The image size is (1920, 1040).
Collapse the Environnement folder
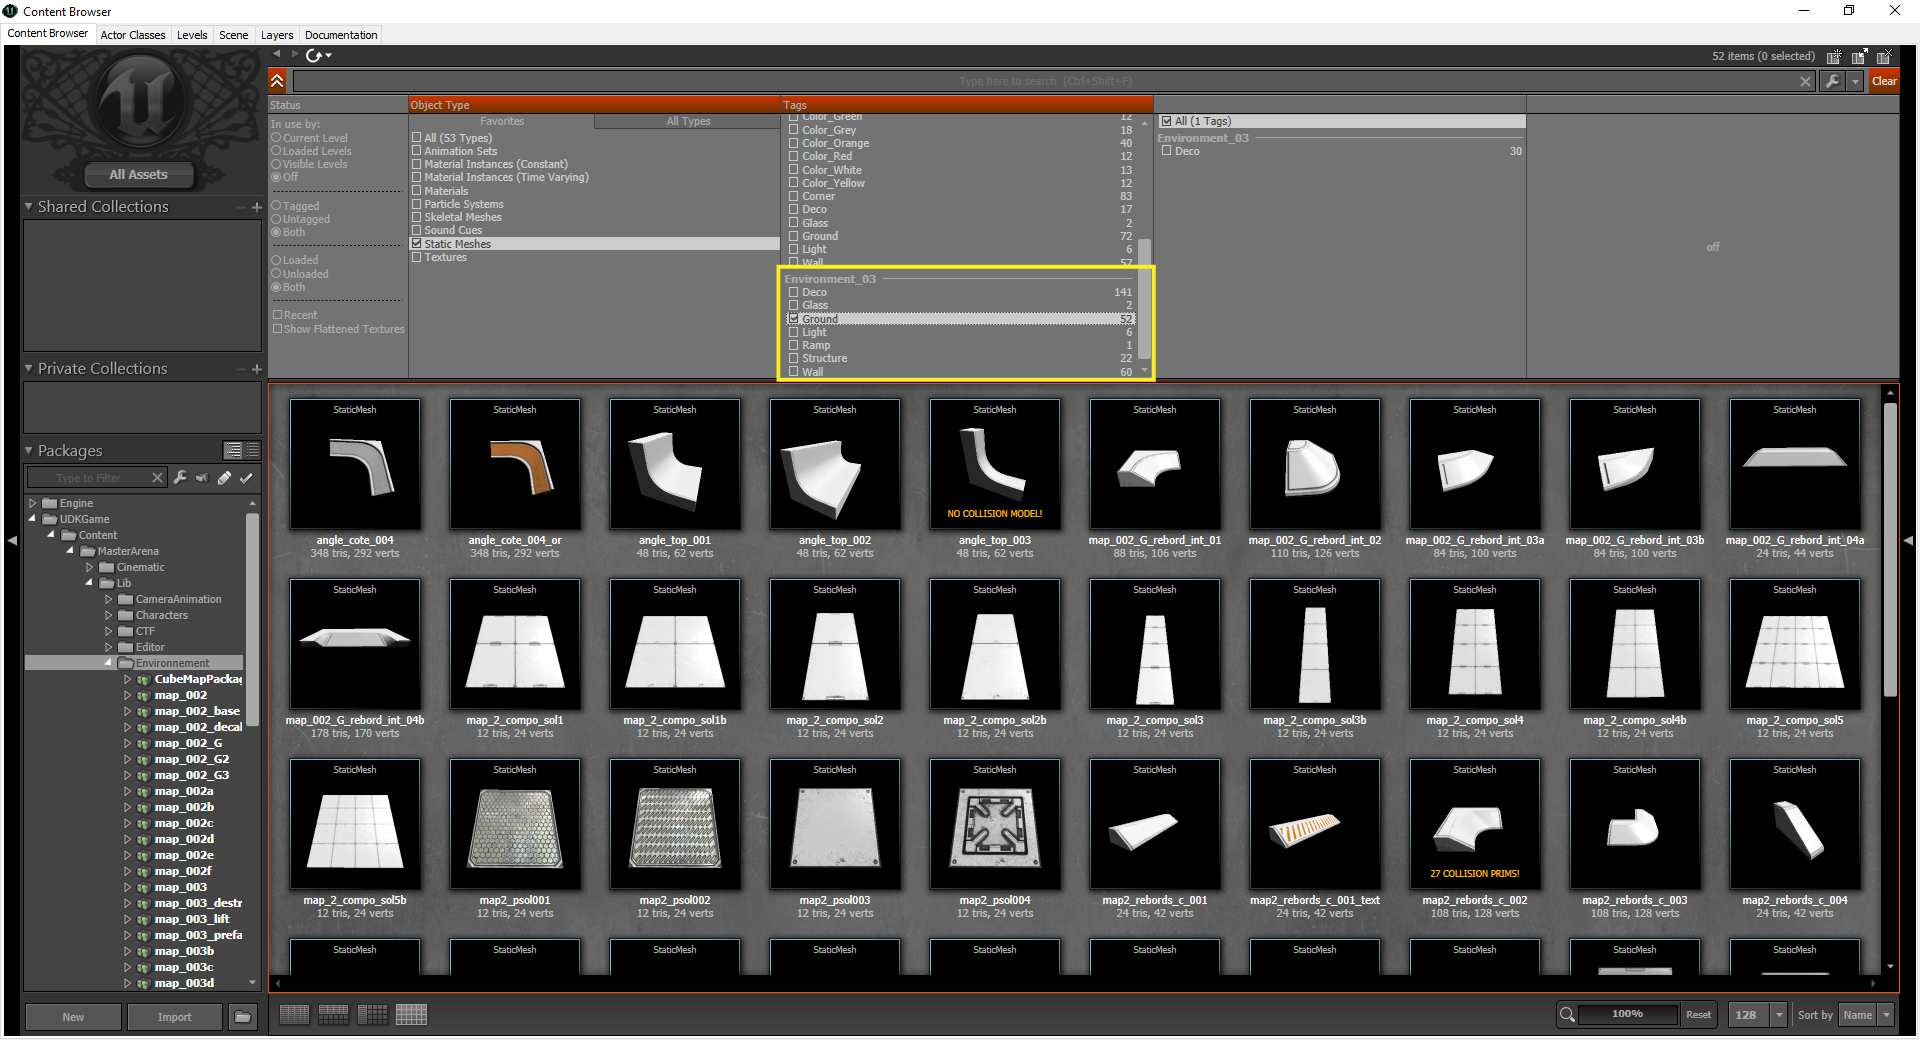coord(108,663)
